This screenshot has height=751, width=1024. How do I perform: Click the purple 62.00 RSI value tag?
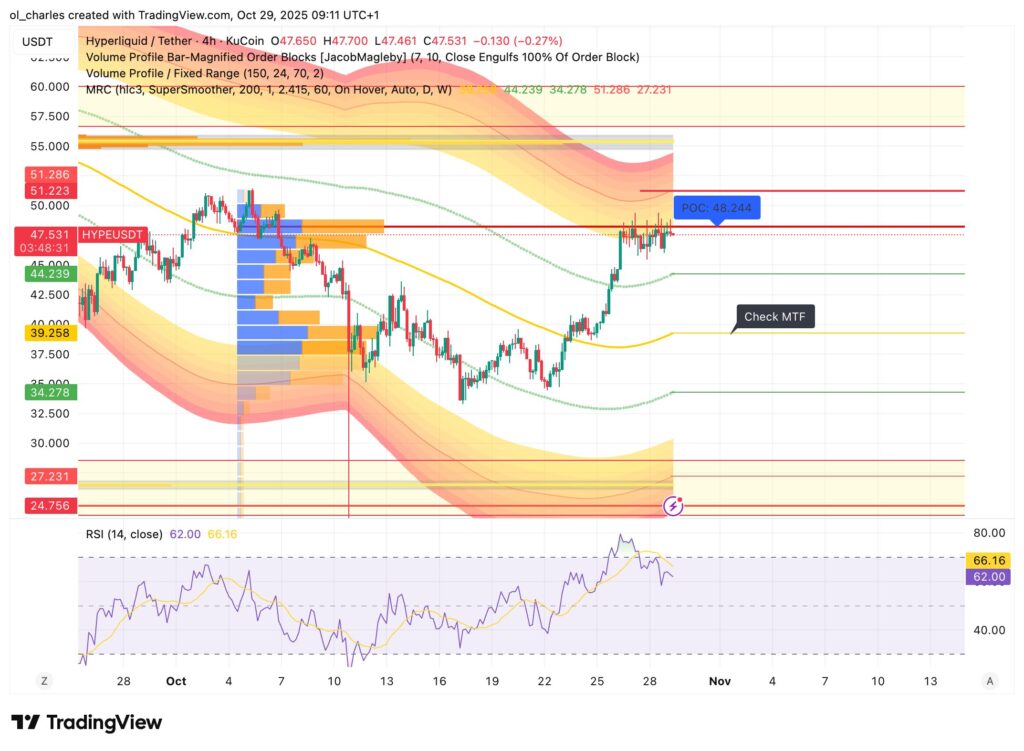point(988,576)
